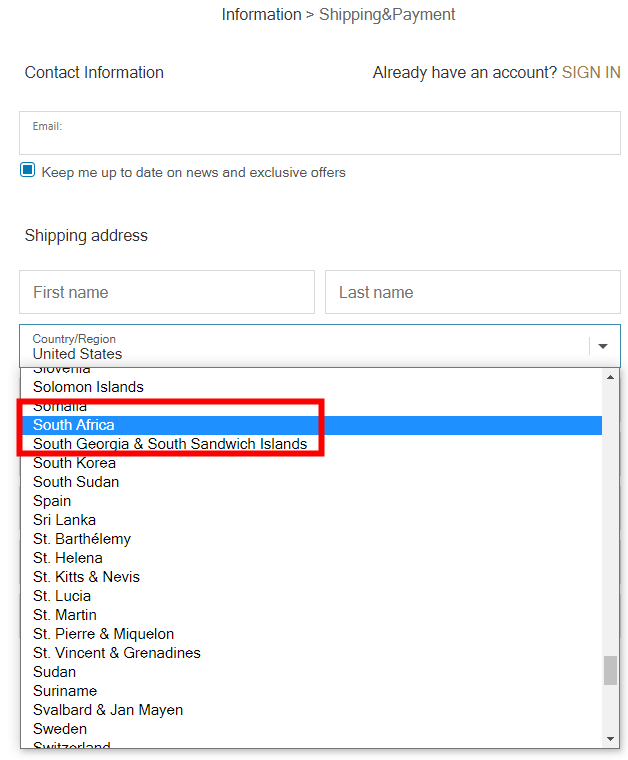Choose Sweden from country options

60,729
